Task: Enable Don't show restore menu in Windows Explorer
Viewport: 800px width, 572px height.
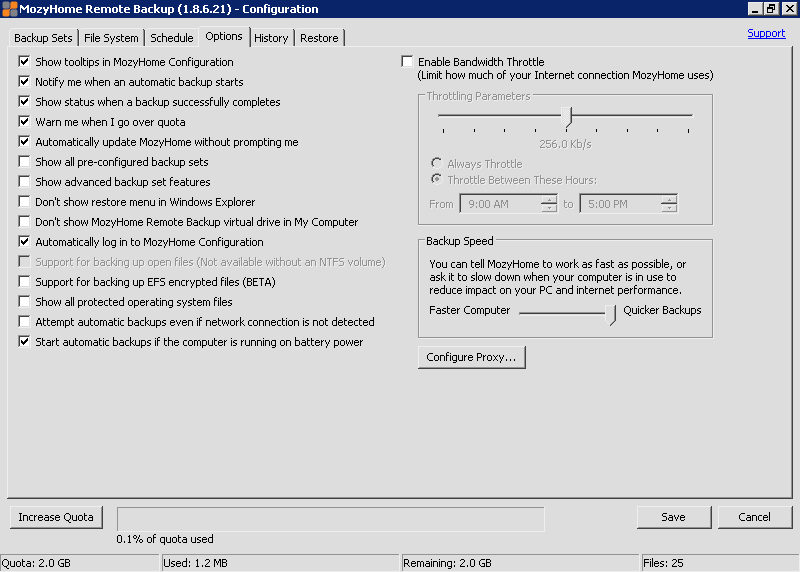Action: [24, 202]
